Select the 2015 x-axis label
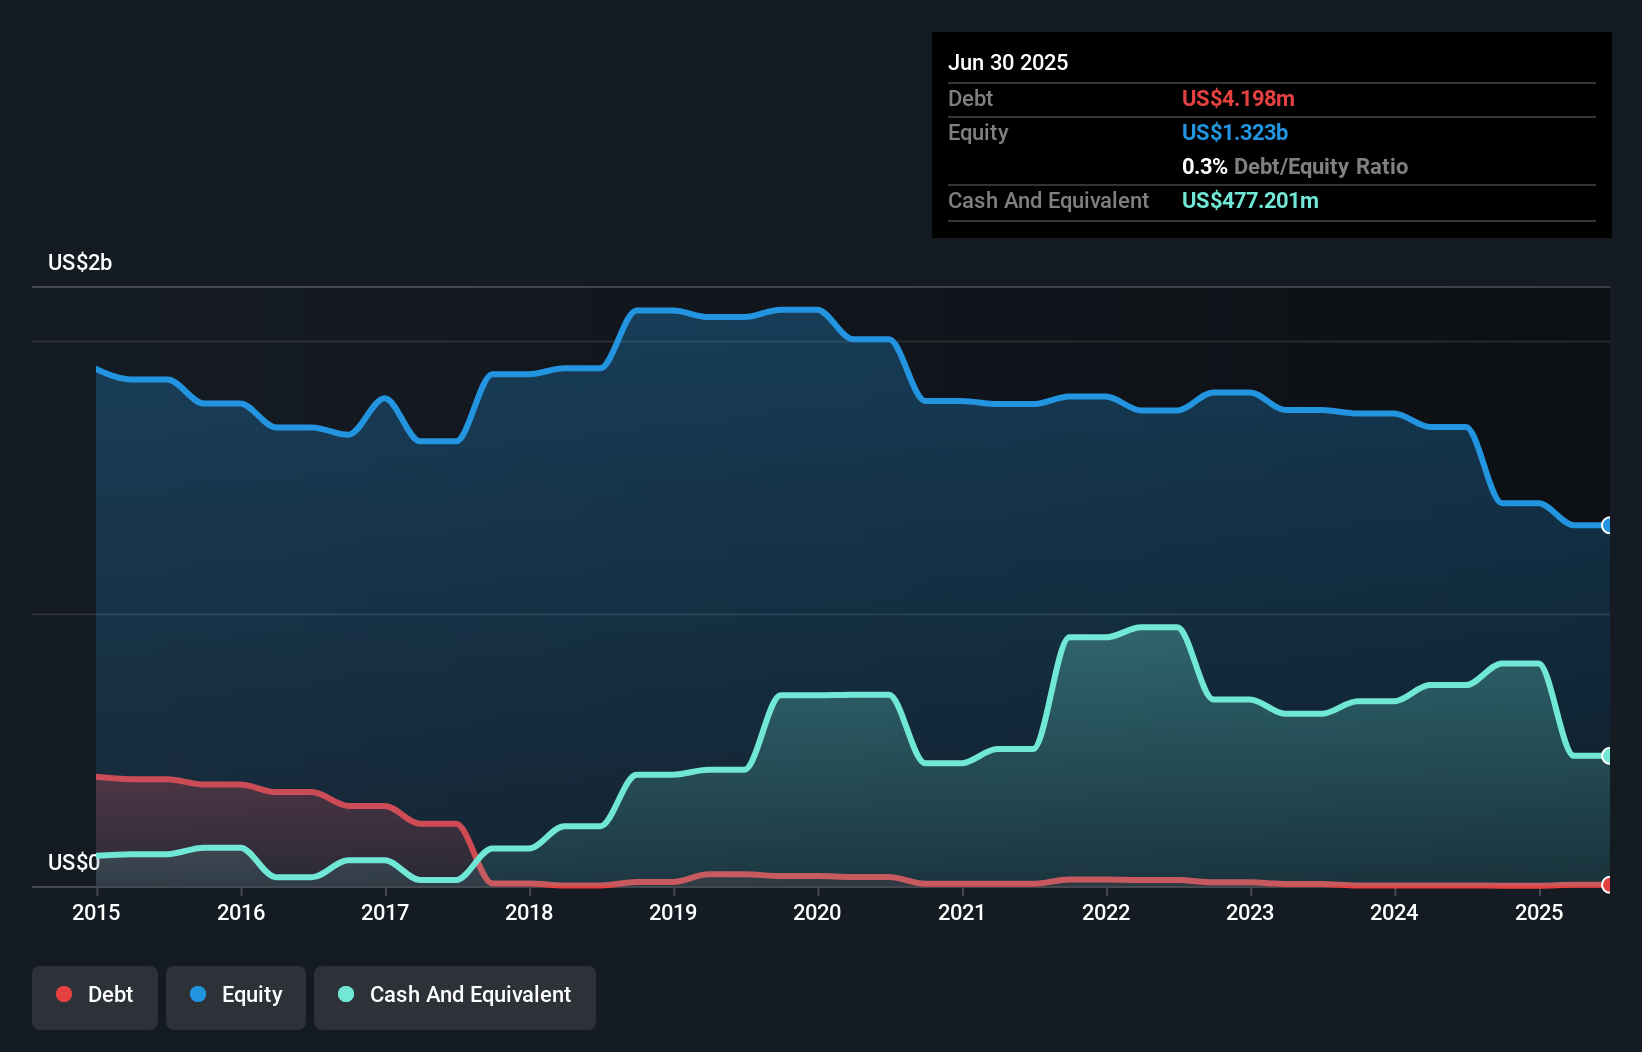The height and width of the screenshot is (1052, 1642). click(96, 912)
